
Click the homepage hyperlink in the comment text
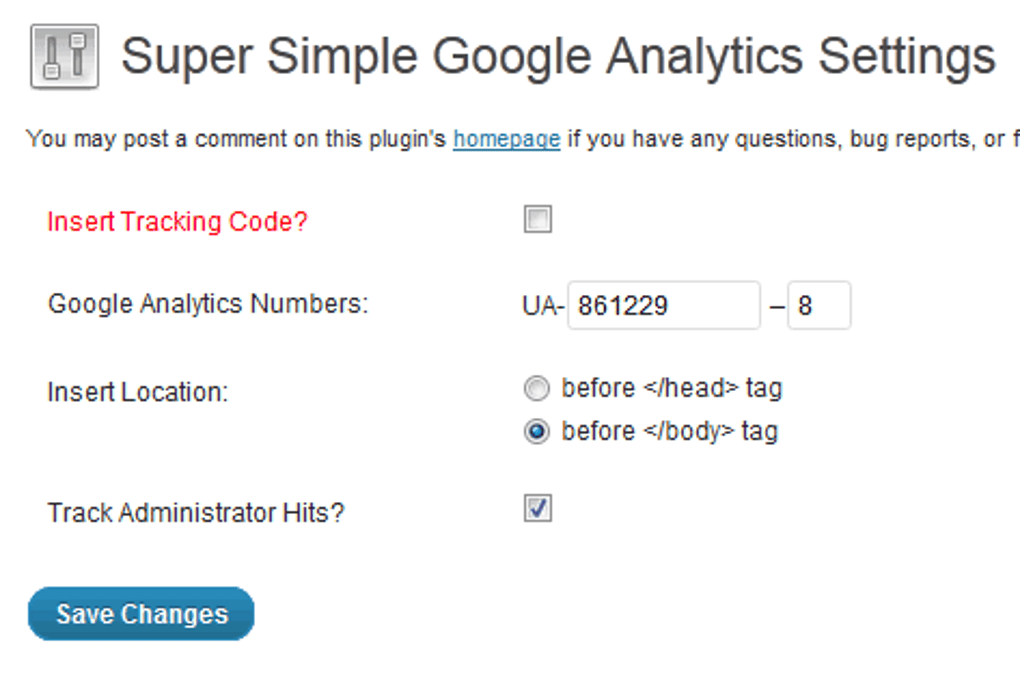tap(506, 139)
